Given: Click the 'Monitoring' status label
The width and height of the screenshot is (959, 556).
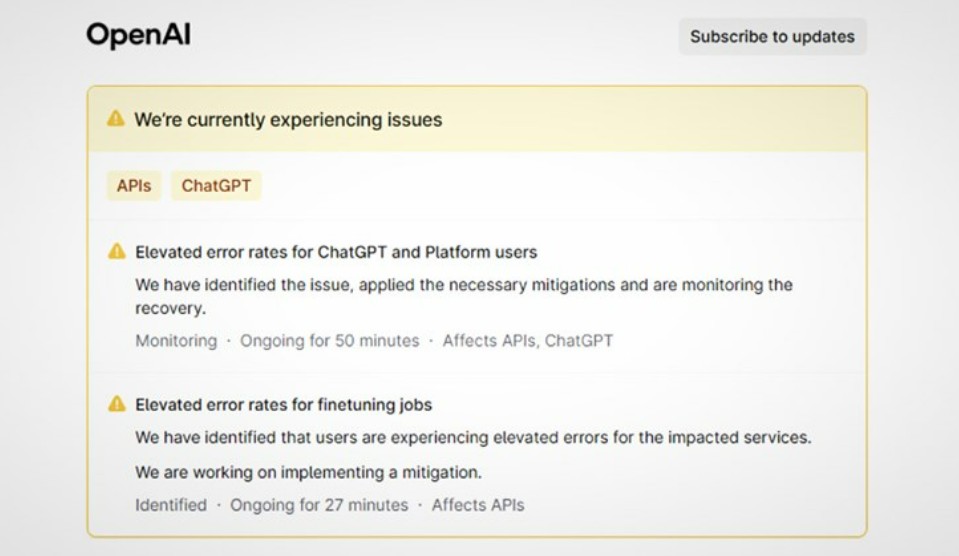Looking at the screenshot, I should 176,341.
